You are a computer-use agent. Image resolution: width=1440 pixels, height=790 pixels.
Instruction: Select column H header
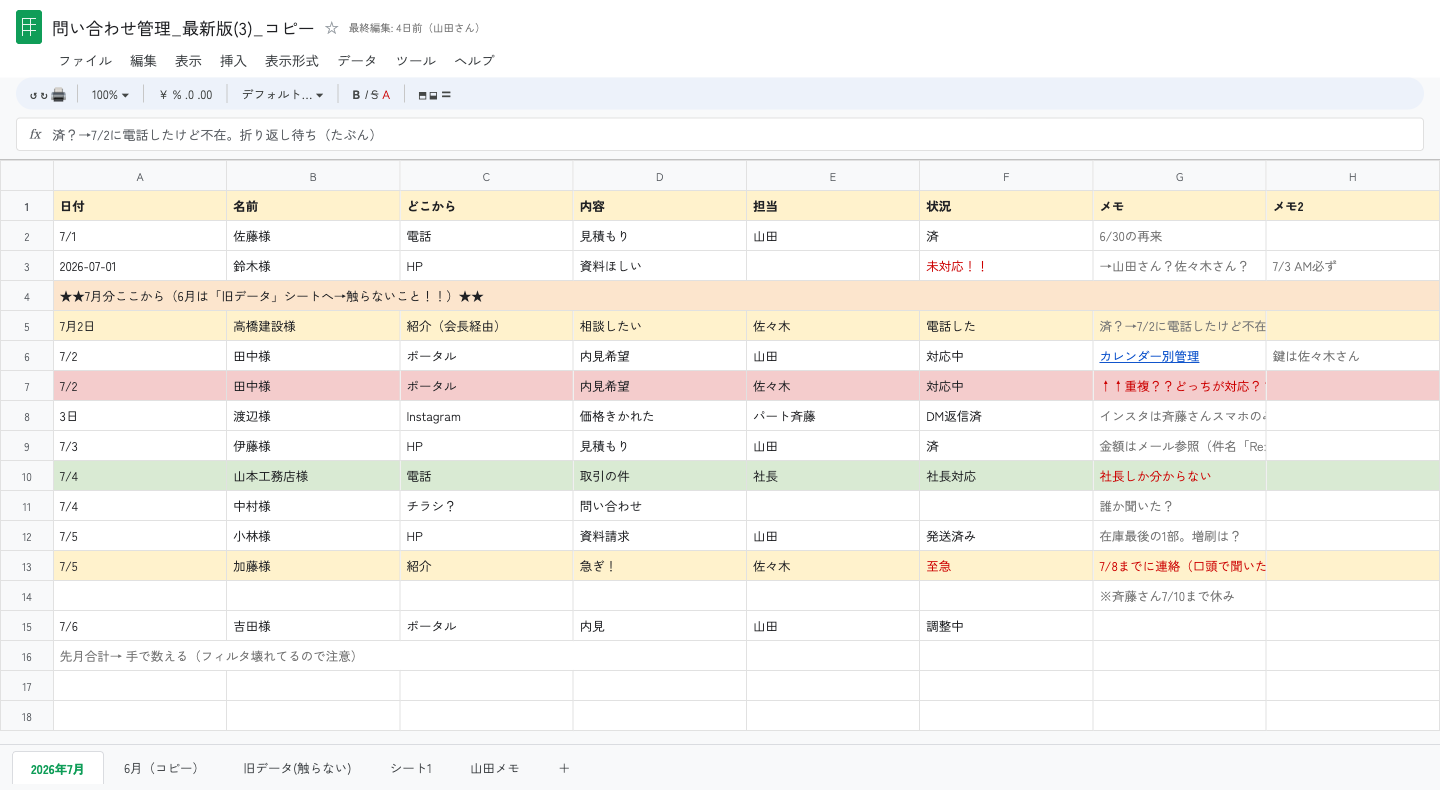point(1353,176)
